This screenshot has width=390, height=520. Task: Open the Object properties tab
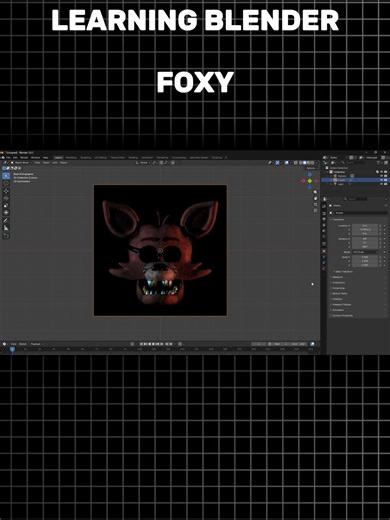324,251
